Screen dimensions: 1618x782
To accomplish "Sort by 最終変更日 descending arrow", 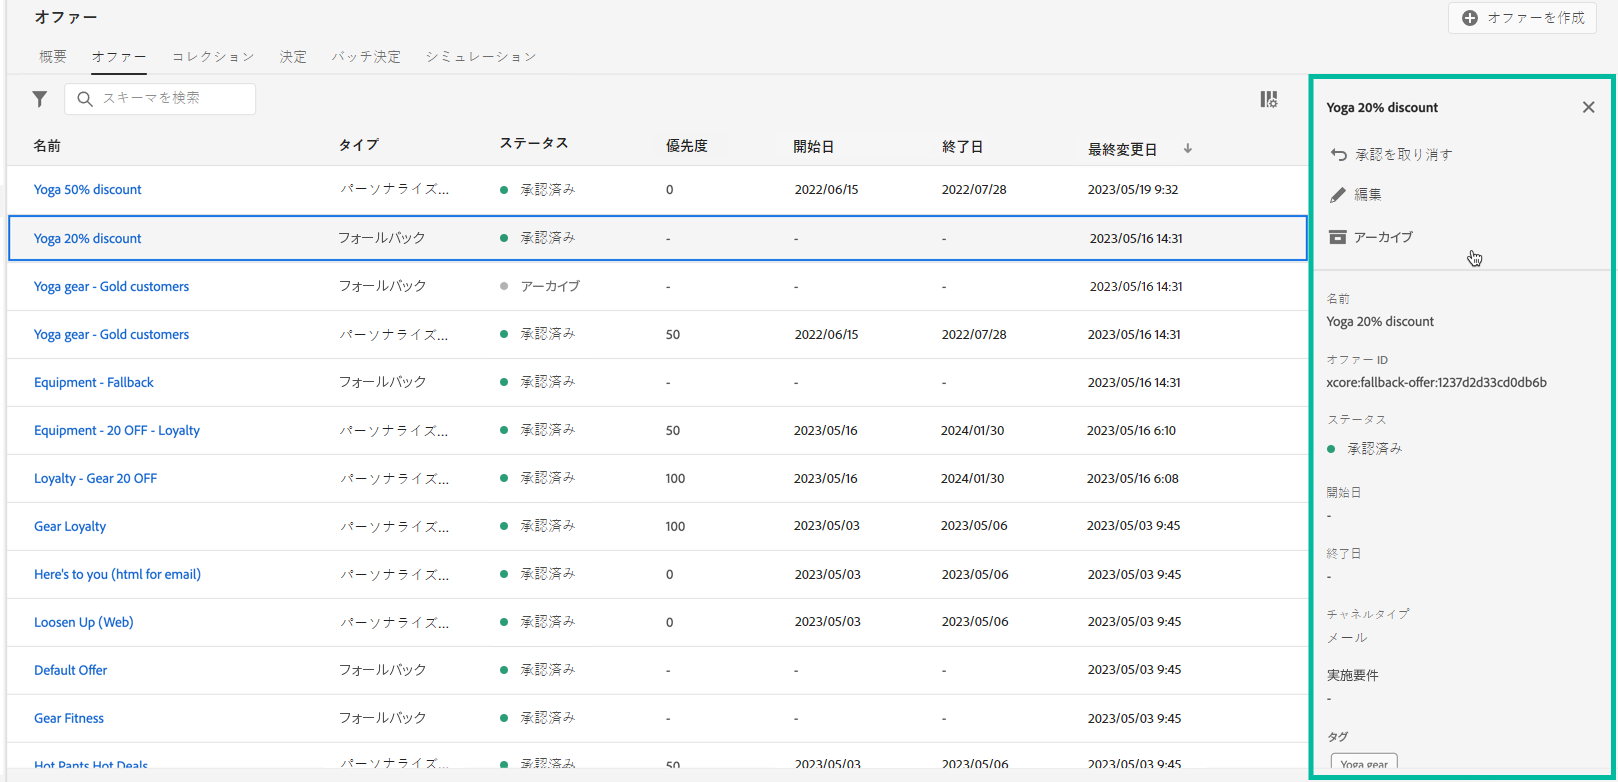I will click(x=1188, y=148).
